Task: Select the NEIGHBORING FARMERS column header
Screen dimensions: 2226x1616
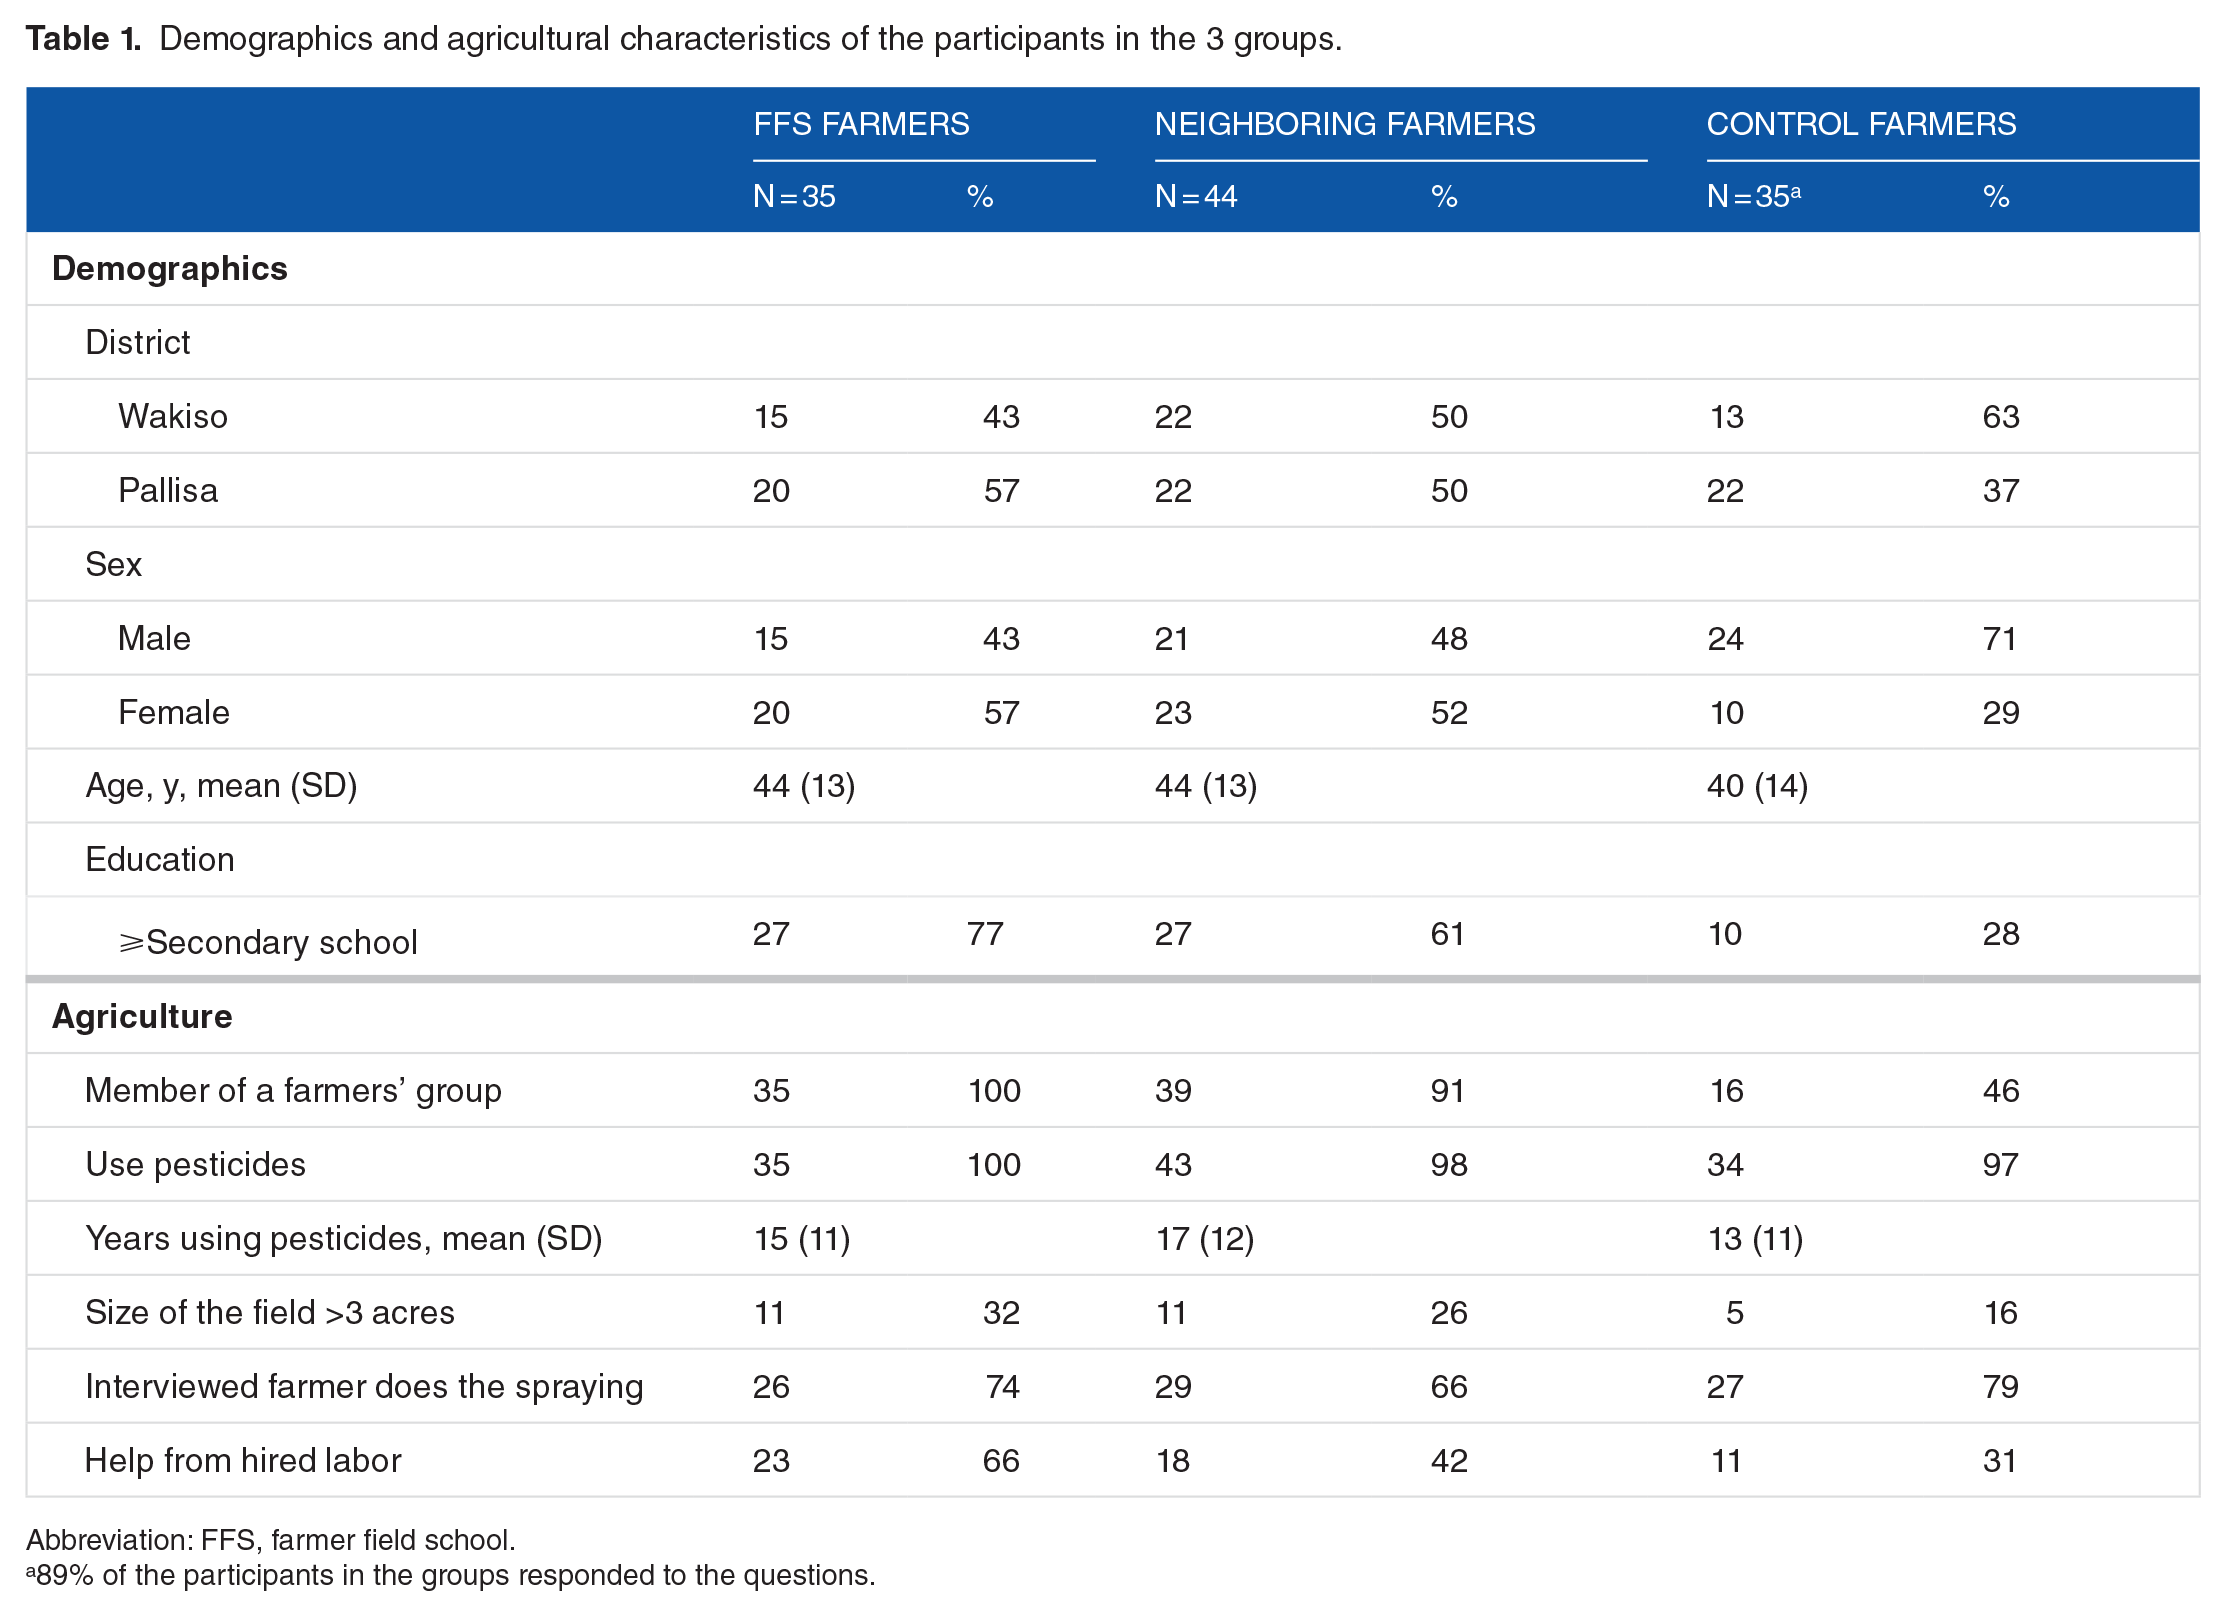Action: tap(1344, 124)
